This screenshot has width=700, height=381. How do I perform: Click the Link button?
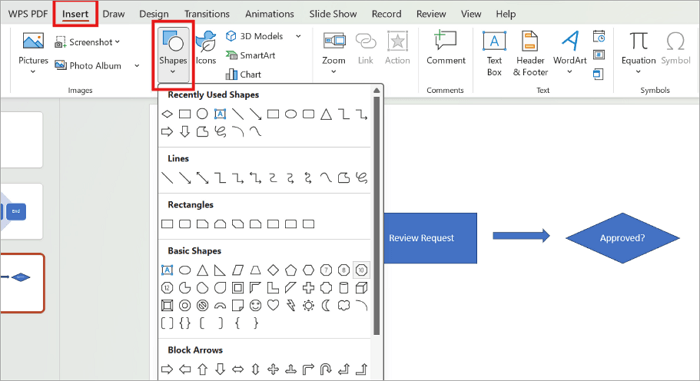(365, 48)
